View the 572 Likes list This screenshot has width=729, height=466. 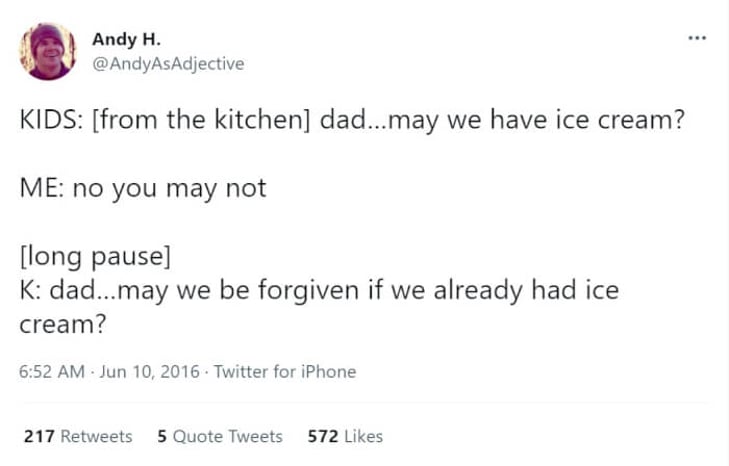coord(345,436)
